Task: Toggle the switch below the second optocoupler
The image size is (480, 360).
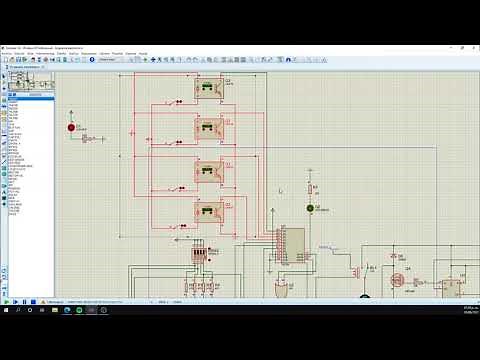Action: (174, 143)
